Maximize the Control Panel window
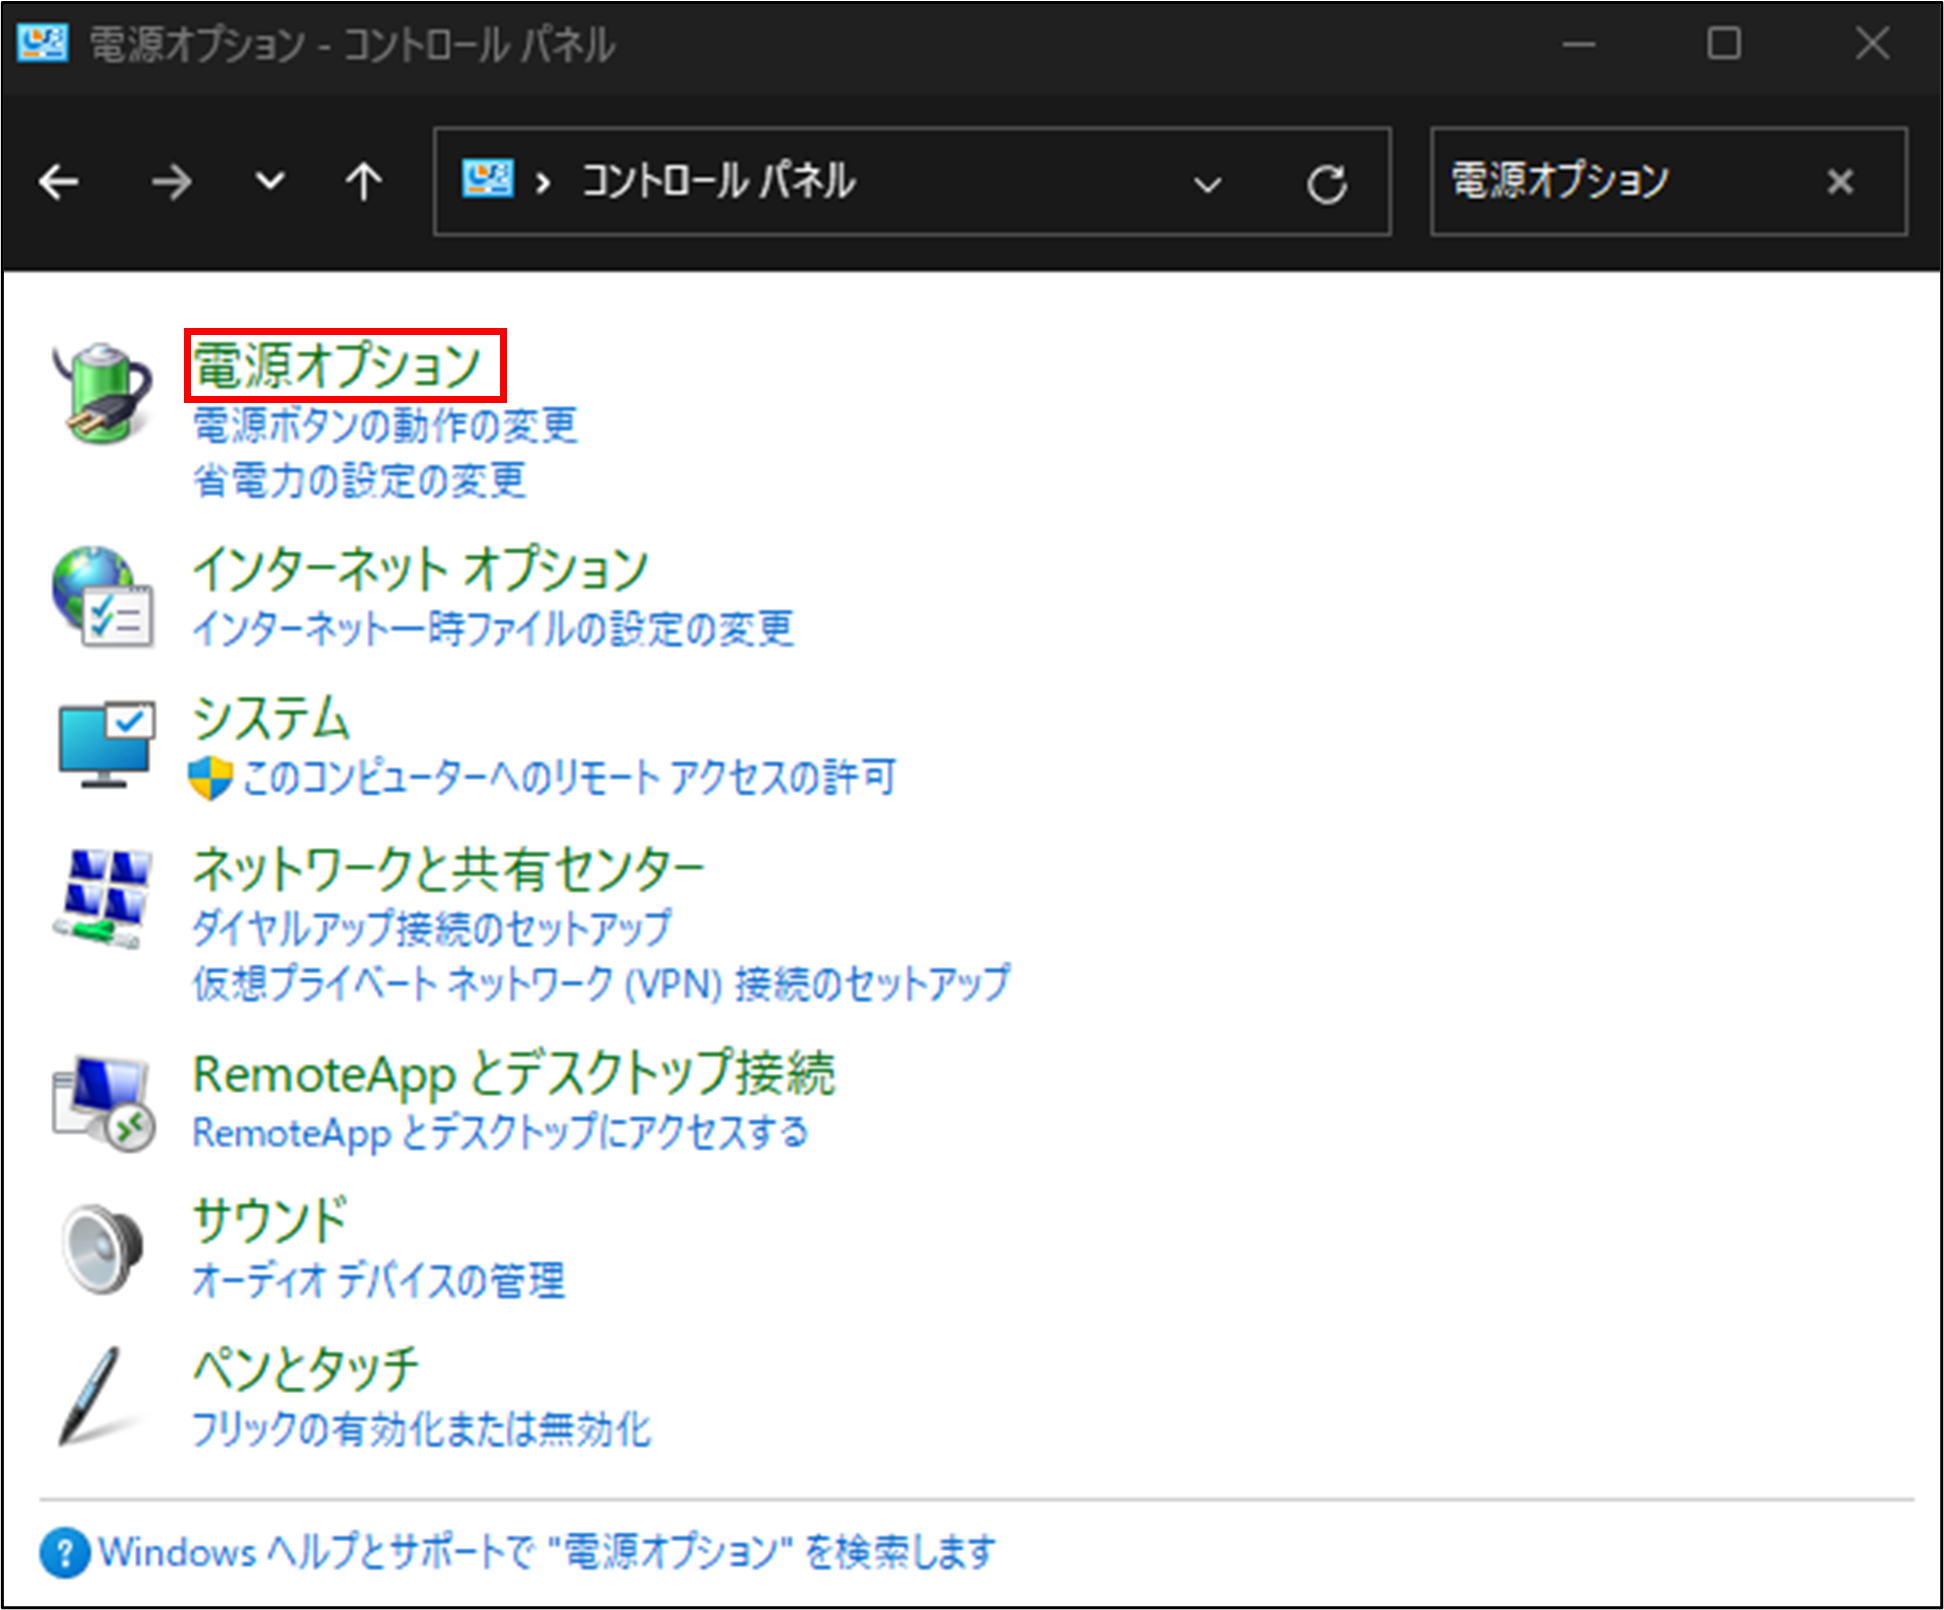This screenshot has width=1944, height=1610. point(1724,44)
